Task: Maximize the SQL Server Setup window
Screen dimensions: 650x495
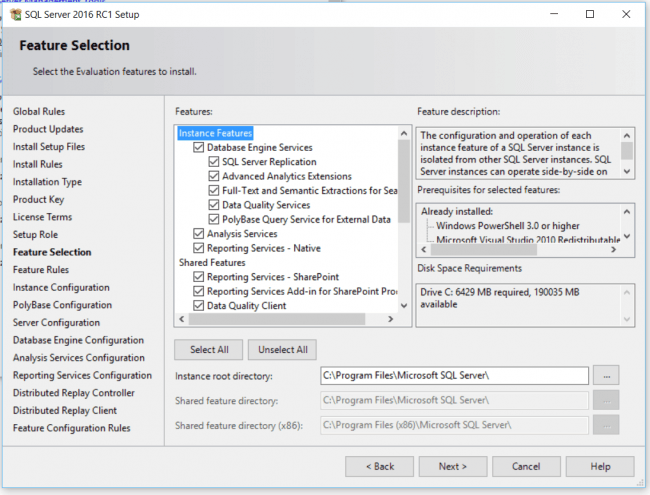Action: pyautogui.click(x=590, y=14)
